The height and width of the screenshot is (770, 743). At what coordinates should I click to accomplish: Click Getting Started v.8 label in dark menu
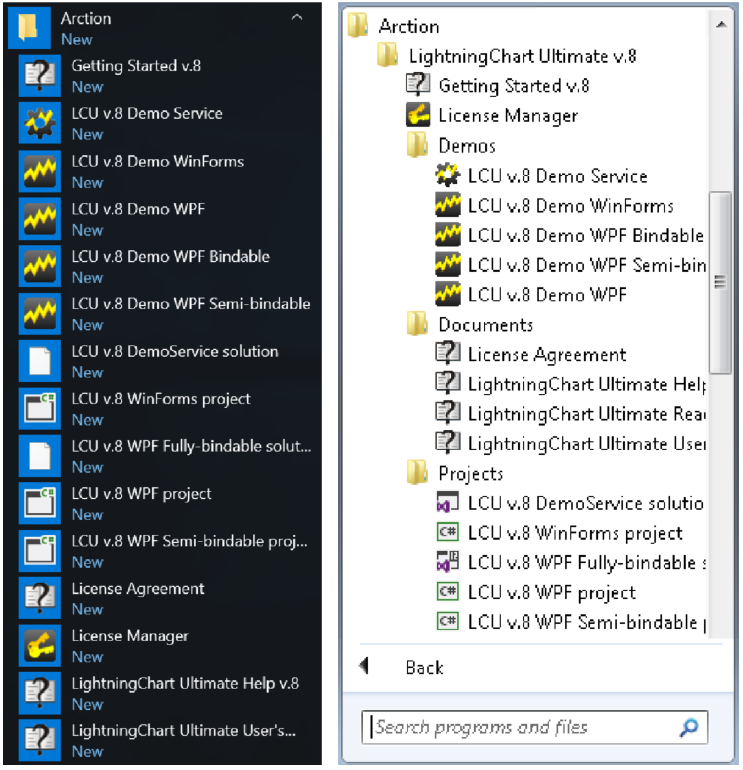136,65
